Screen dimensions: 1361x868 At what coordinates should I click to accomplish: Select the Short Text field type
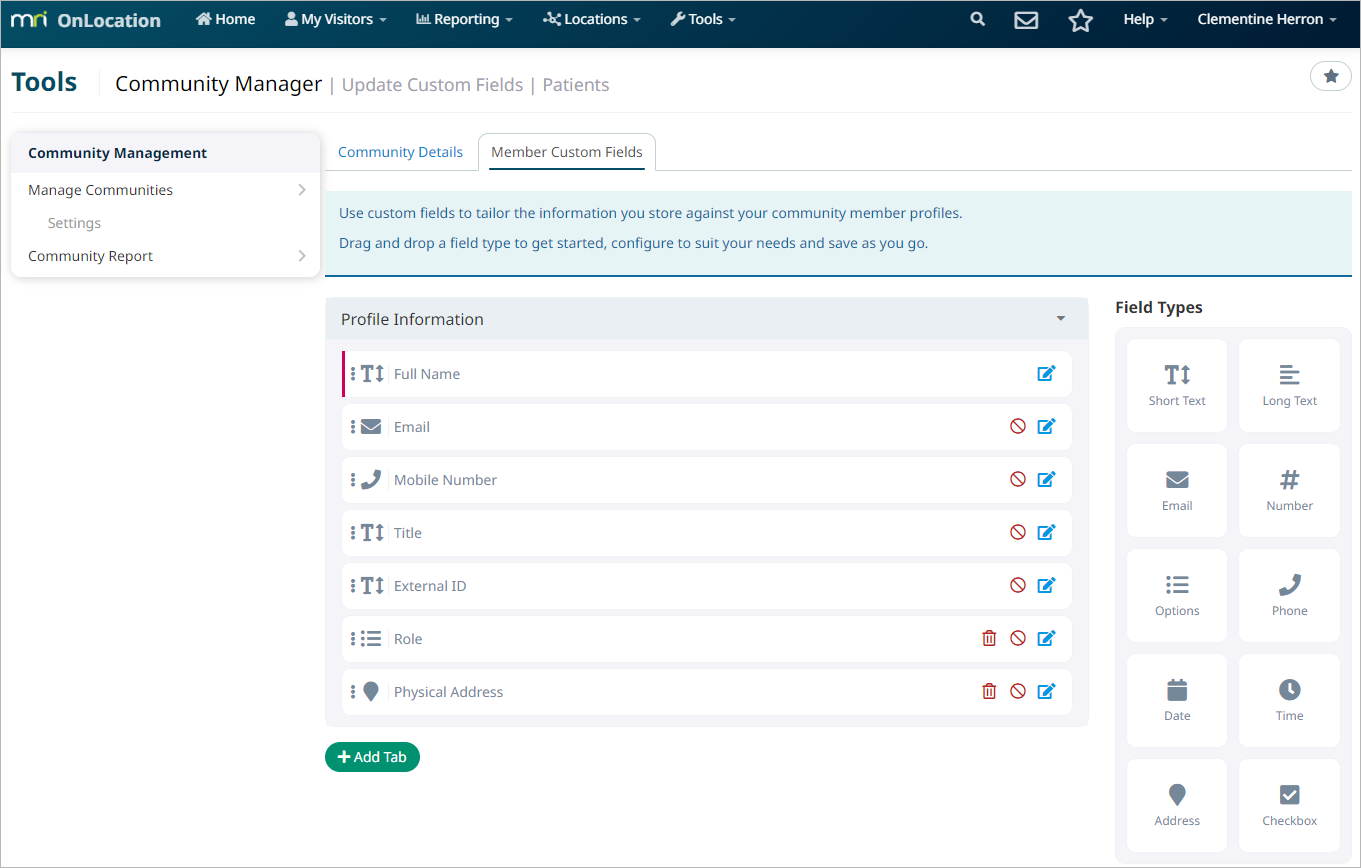(1176, 385)
